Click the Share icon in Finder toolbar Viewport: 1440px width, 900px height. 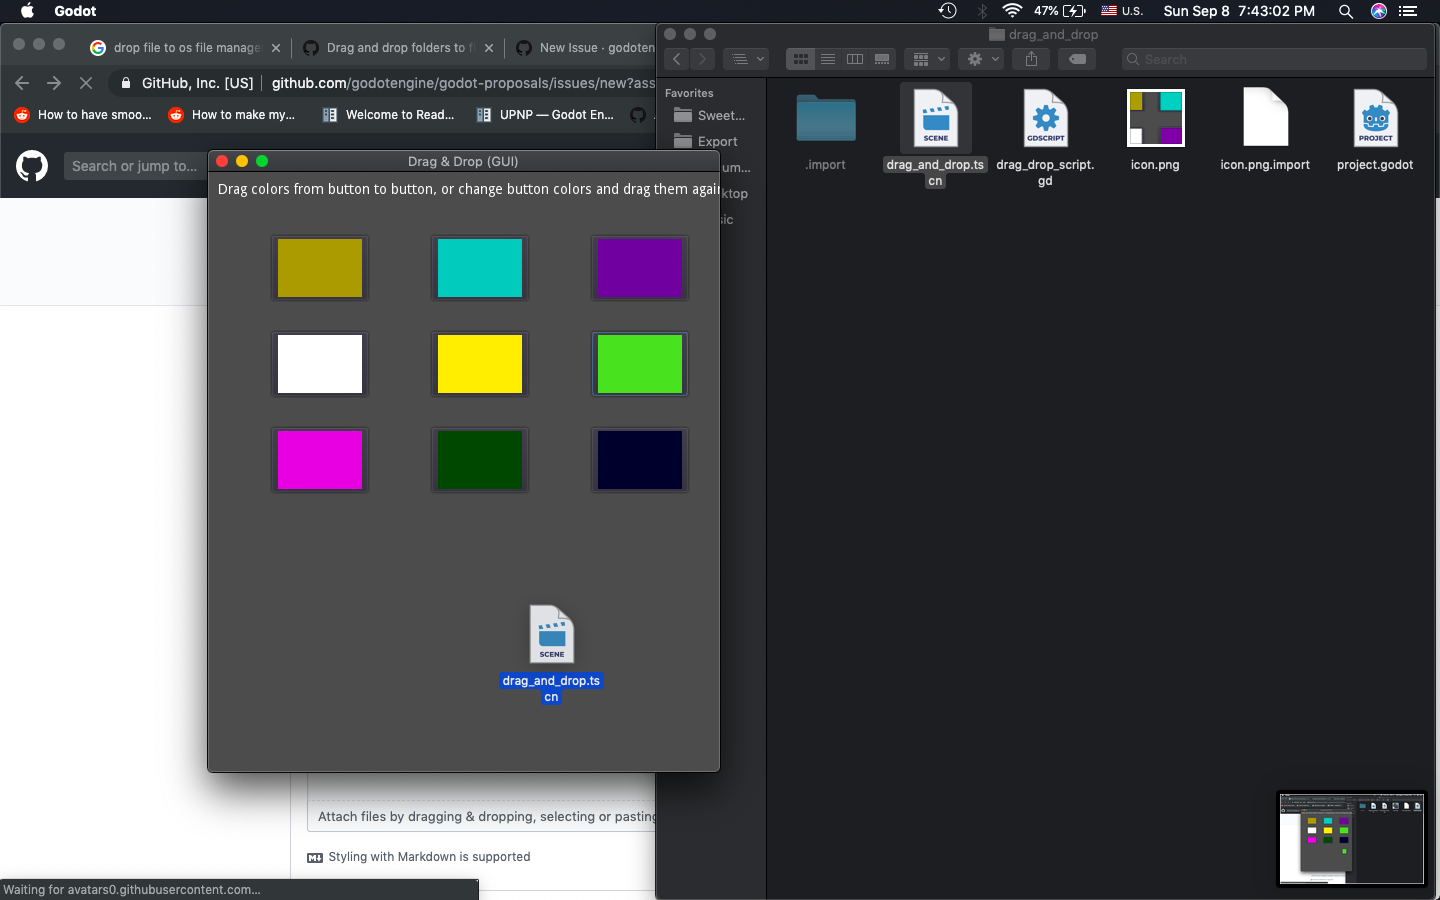click(x=1030, y=58)
